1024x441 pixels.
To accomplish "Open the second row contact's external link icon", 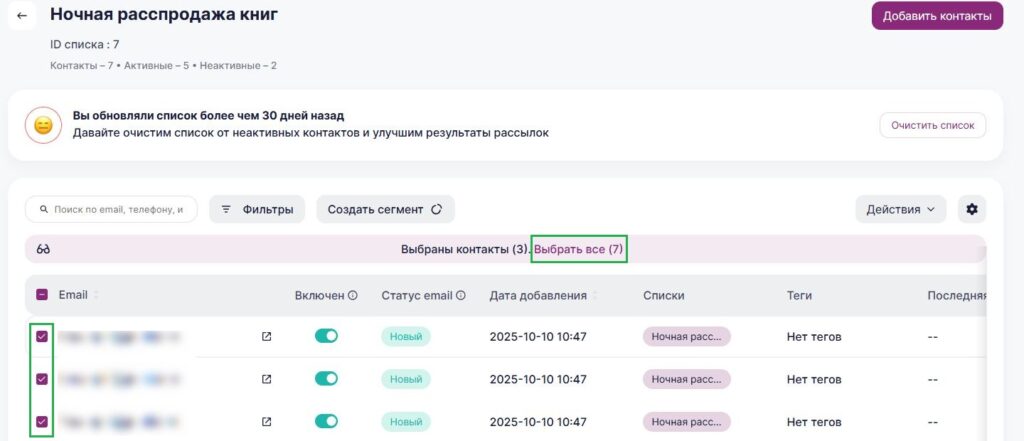I will (x=266, y=379).
